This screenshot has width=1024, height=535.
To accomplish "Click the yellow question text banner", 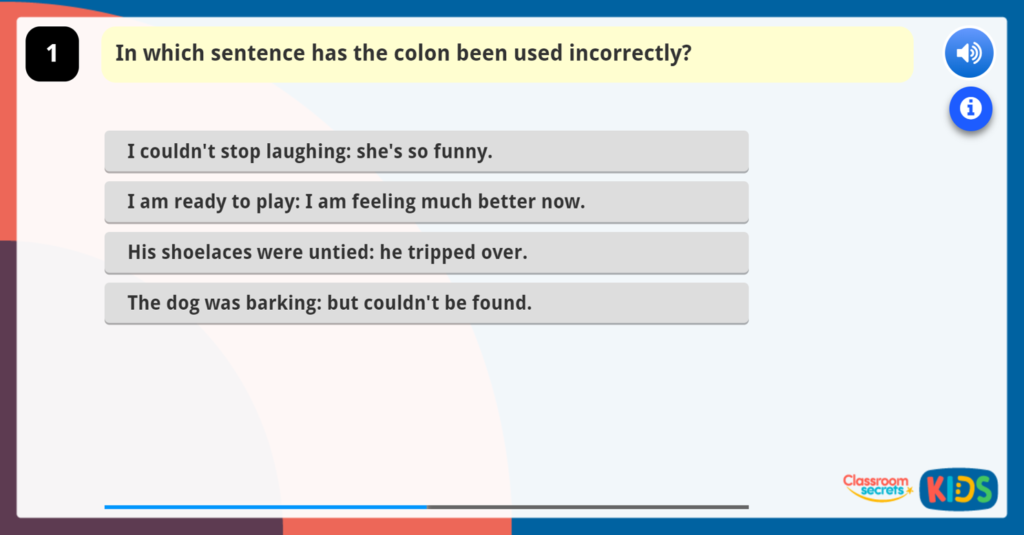I will [x=507, y=54].
